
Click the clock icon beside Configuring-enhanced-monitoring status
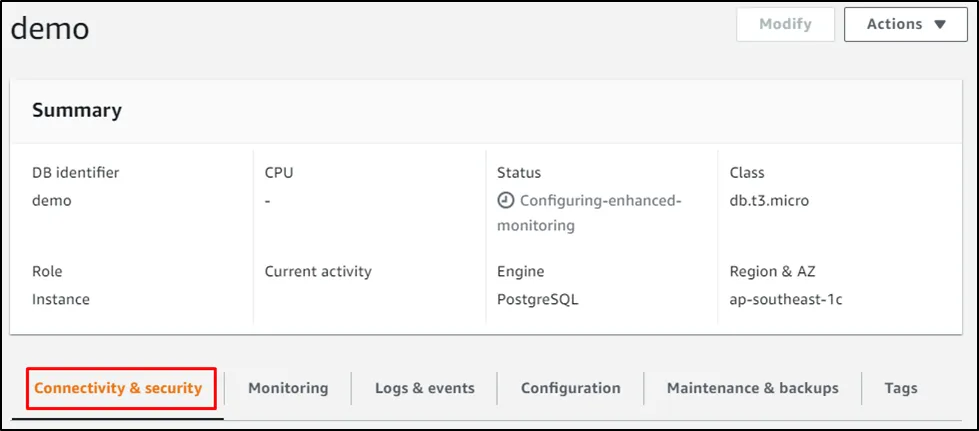505,200
